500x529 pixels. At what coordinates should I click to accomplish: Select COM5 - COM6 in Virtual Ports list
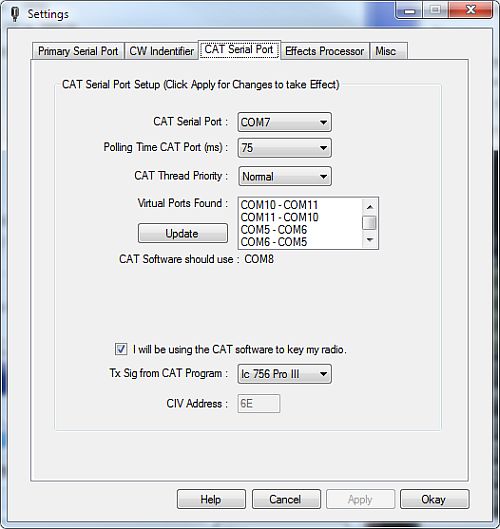pyautogui.click(x=274, y=230)
